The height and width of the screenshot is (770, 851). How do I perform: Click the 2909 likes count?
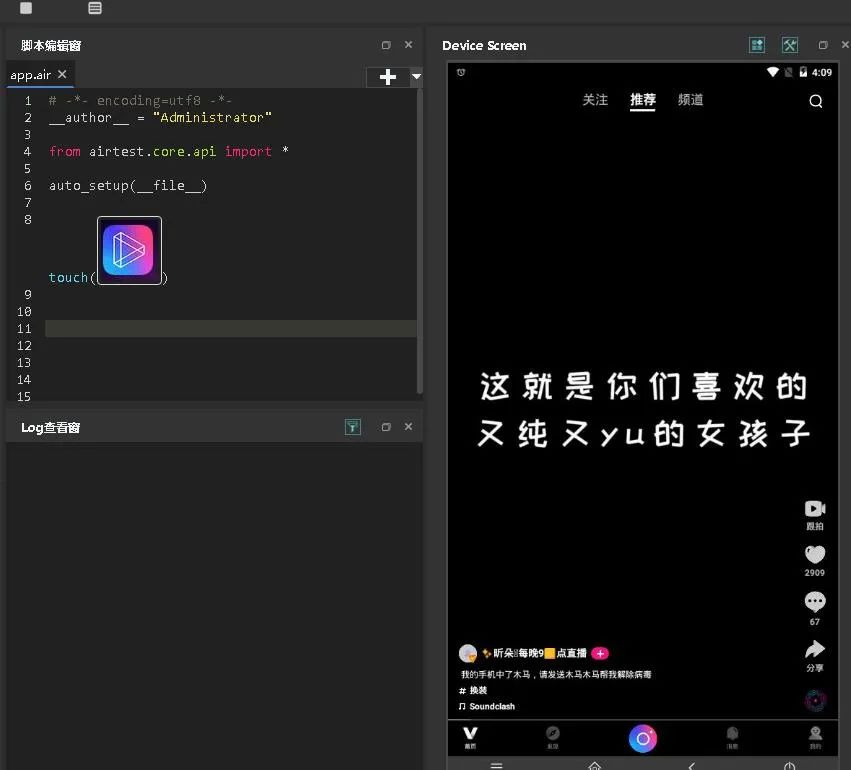click(x=815, y=572)
